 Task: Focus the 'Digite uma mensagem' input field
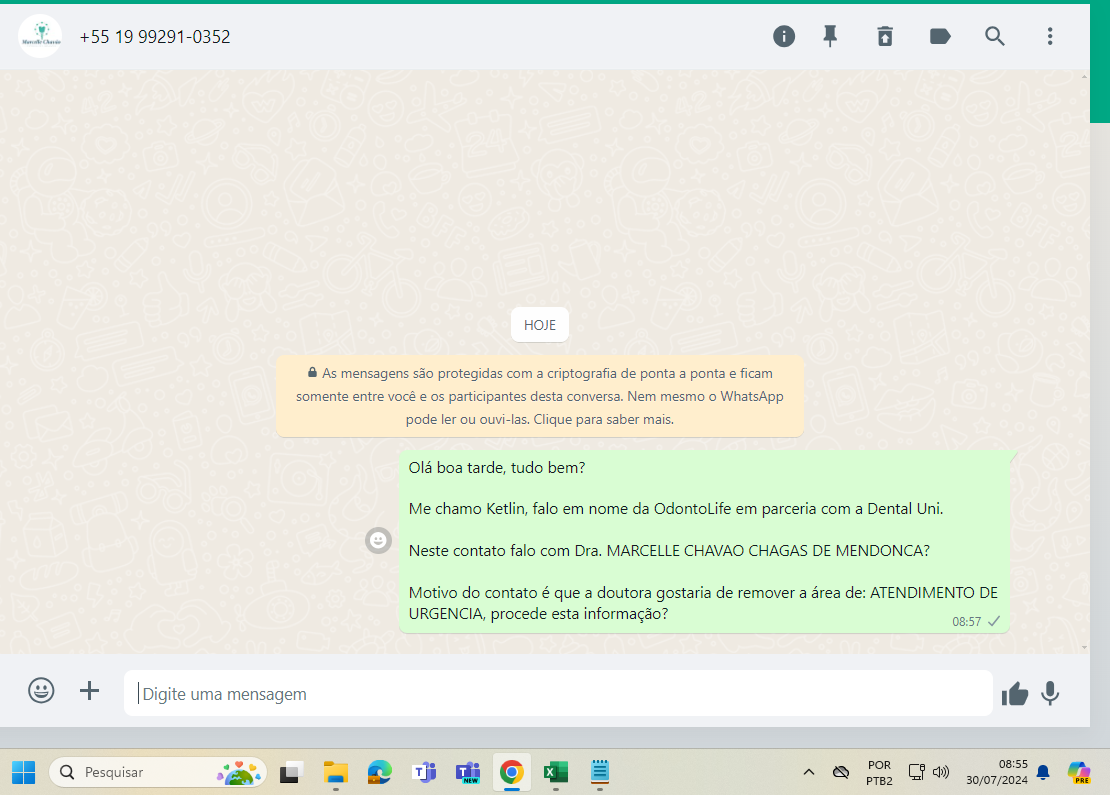pyautogui.click(x=558, y=693)
